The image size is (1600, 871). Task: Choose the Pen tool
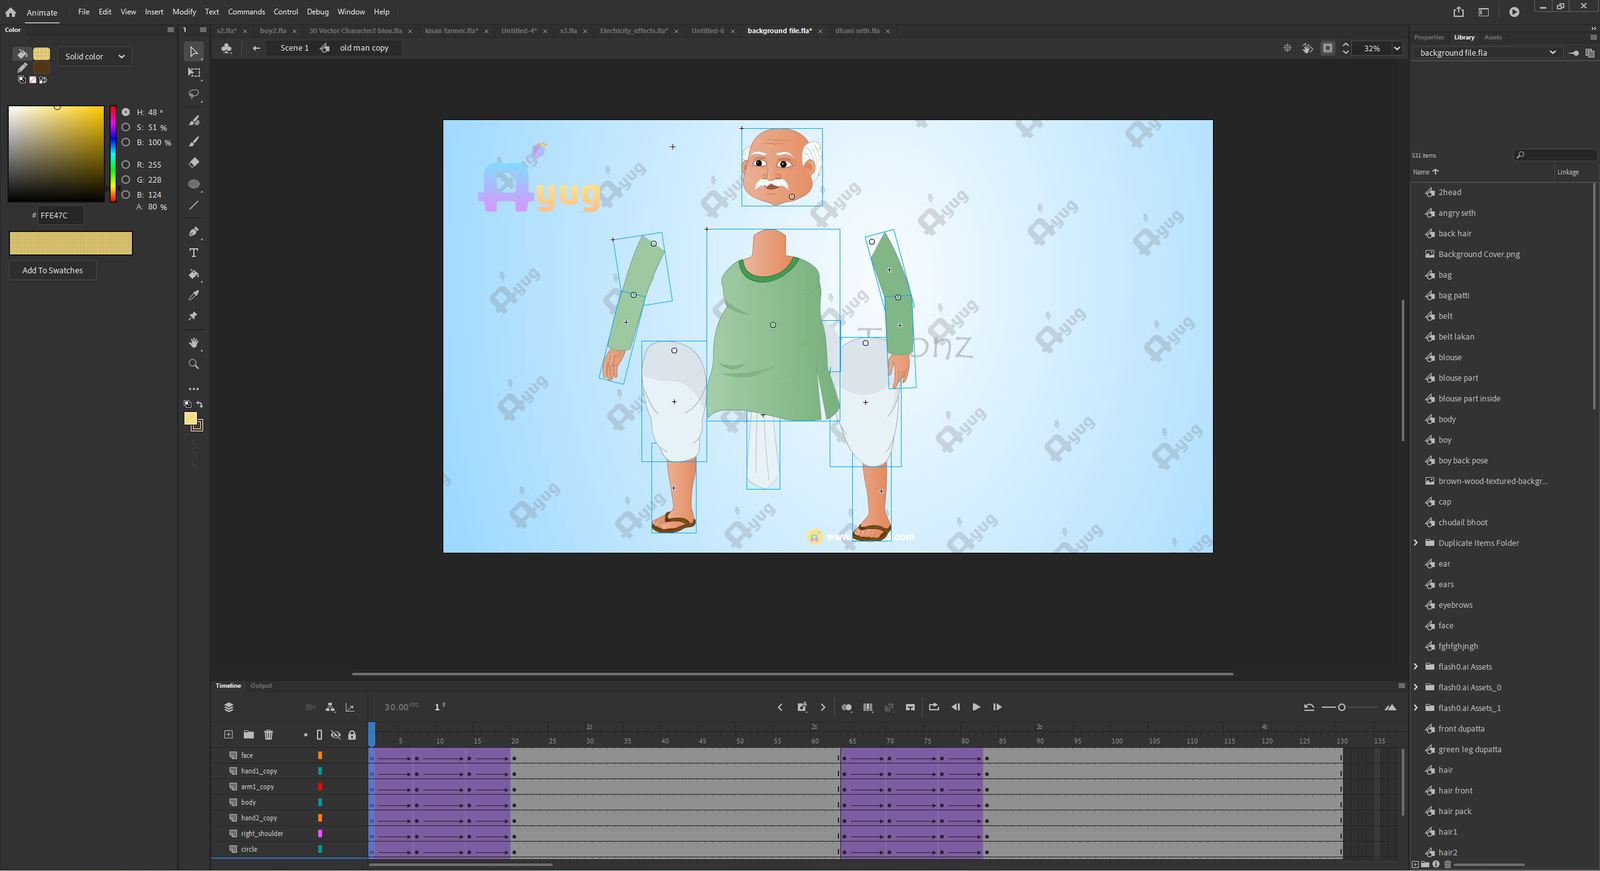194,232
